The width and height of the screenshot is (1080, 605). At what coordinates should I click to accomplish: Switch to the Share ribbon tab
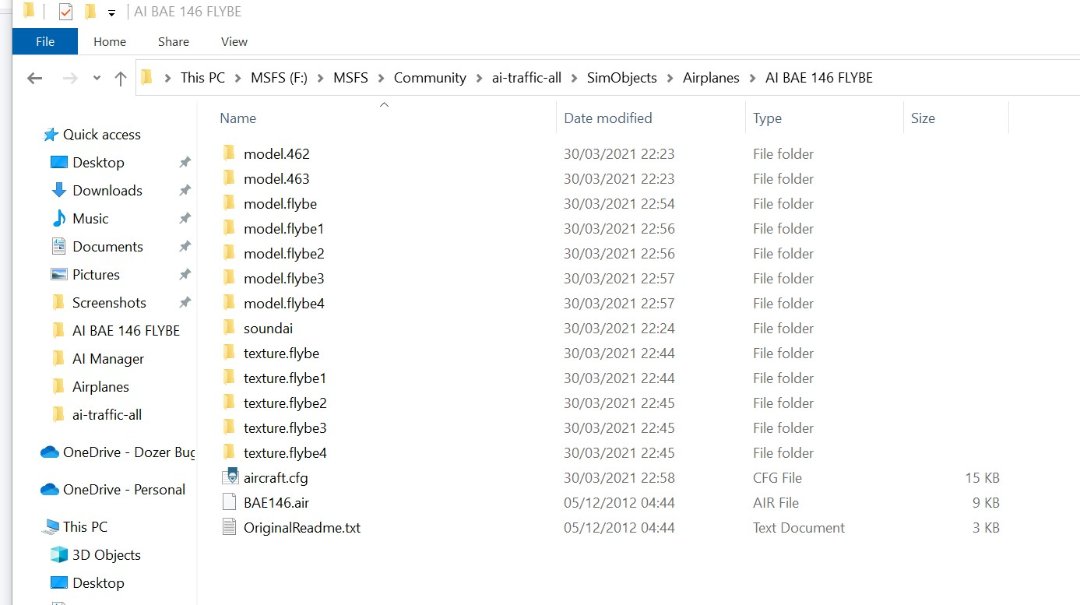coord(174,41)
